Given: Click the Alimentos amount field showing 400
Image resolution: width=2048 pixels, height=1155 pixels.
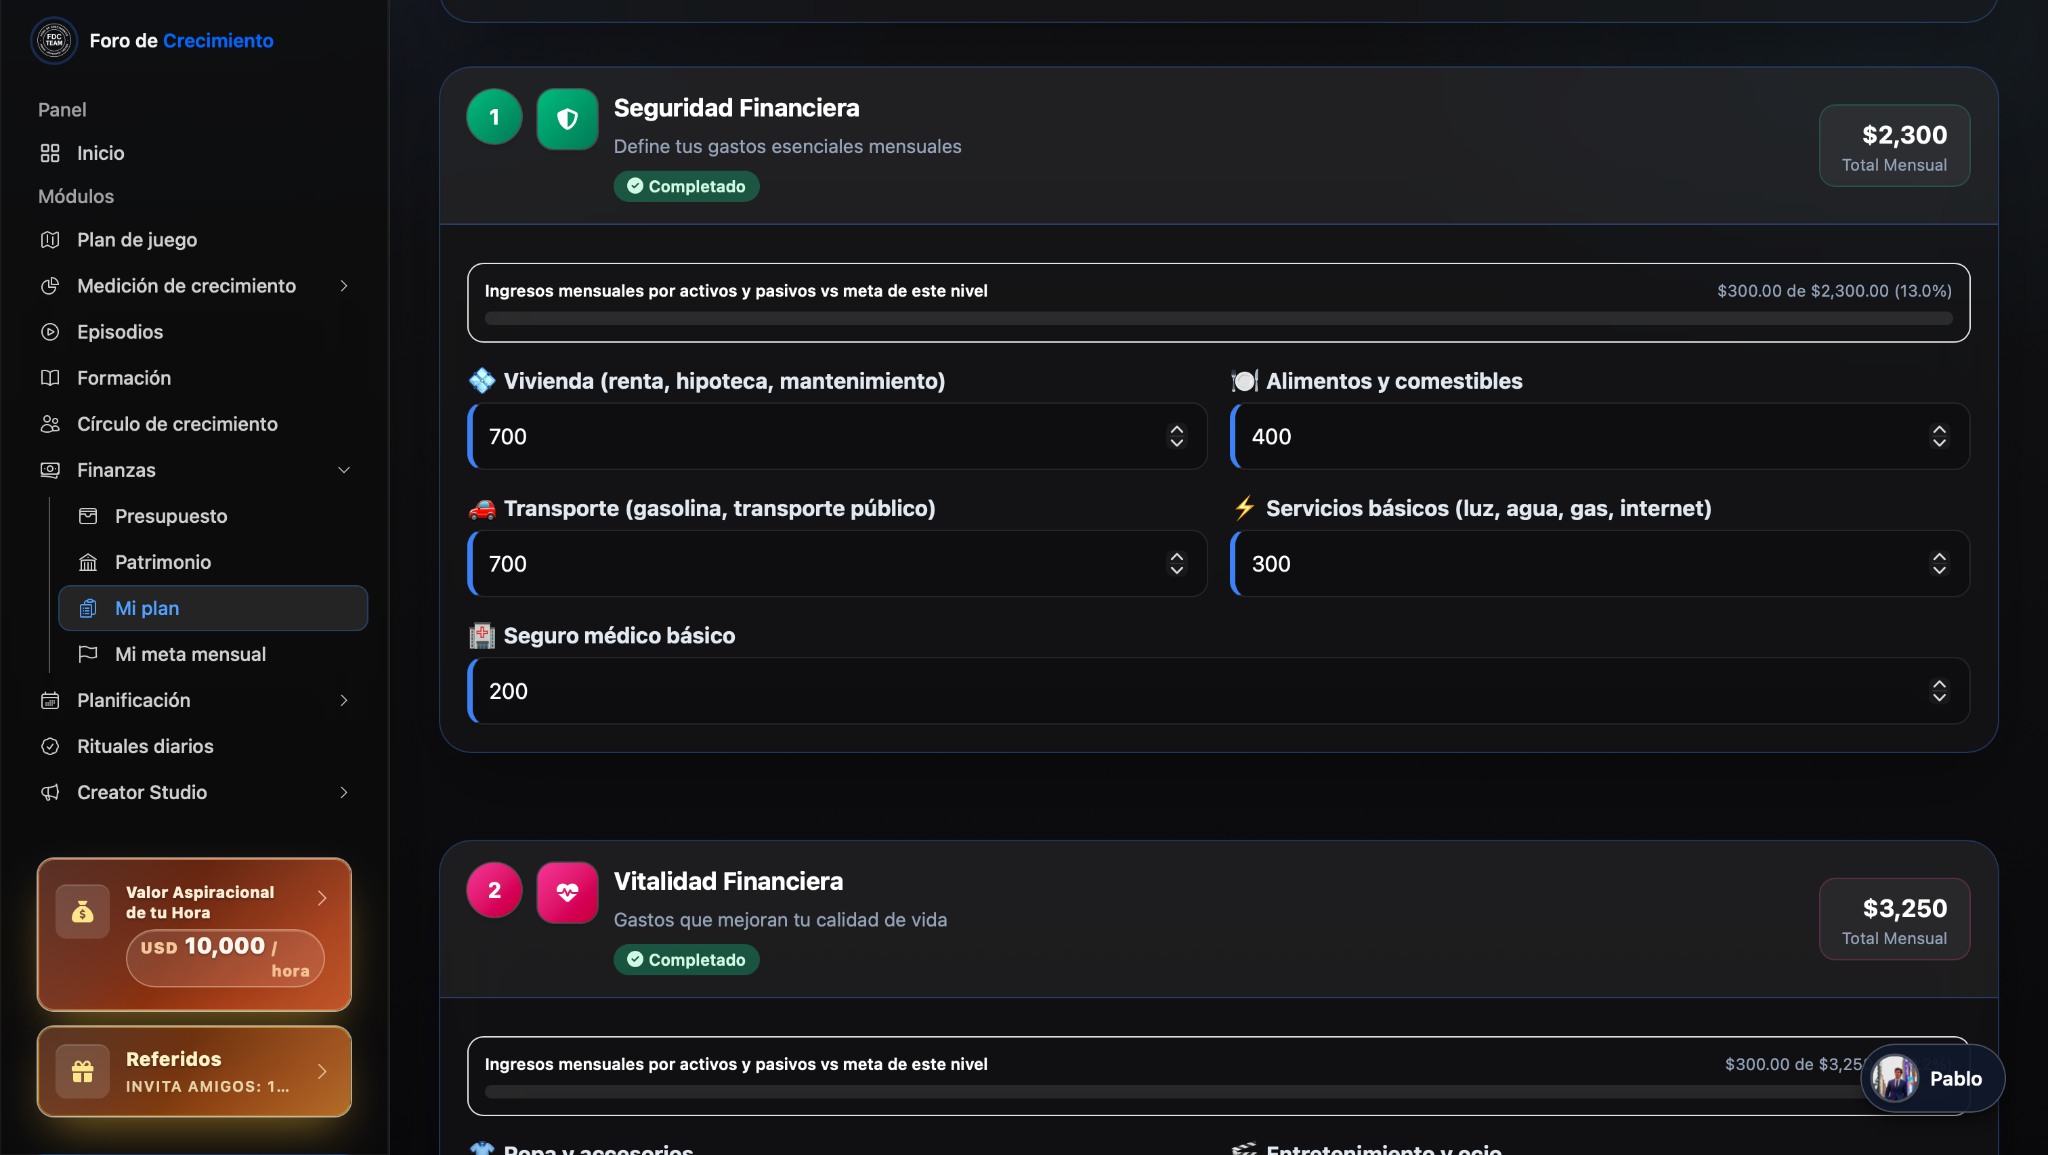Looking at the screenshot, I should [1600, 436].
